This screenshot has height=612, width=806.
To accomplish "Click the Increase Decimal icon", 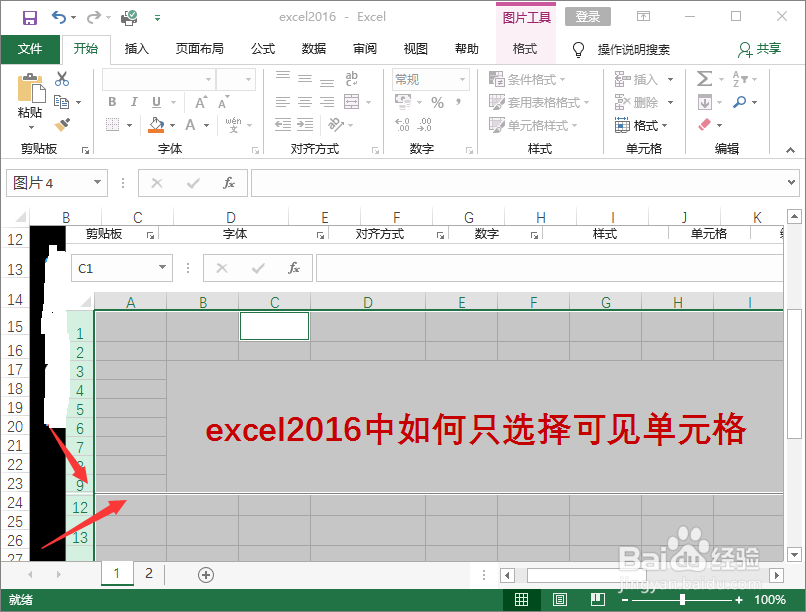I will tap(402, 124).
